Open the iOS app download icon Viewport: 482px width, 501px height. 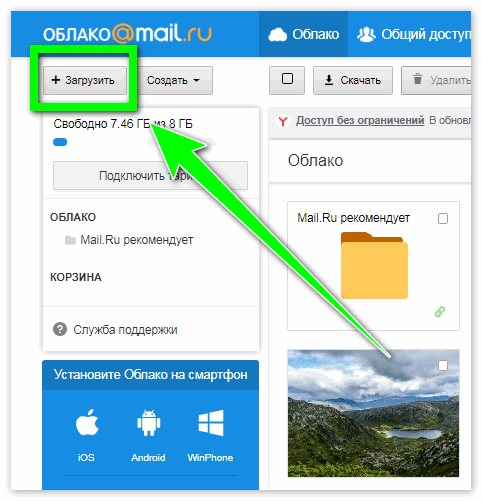87,423
